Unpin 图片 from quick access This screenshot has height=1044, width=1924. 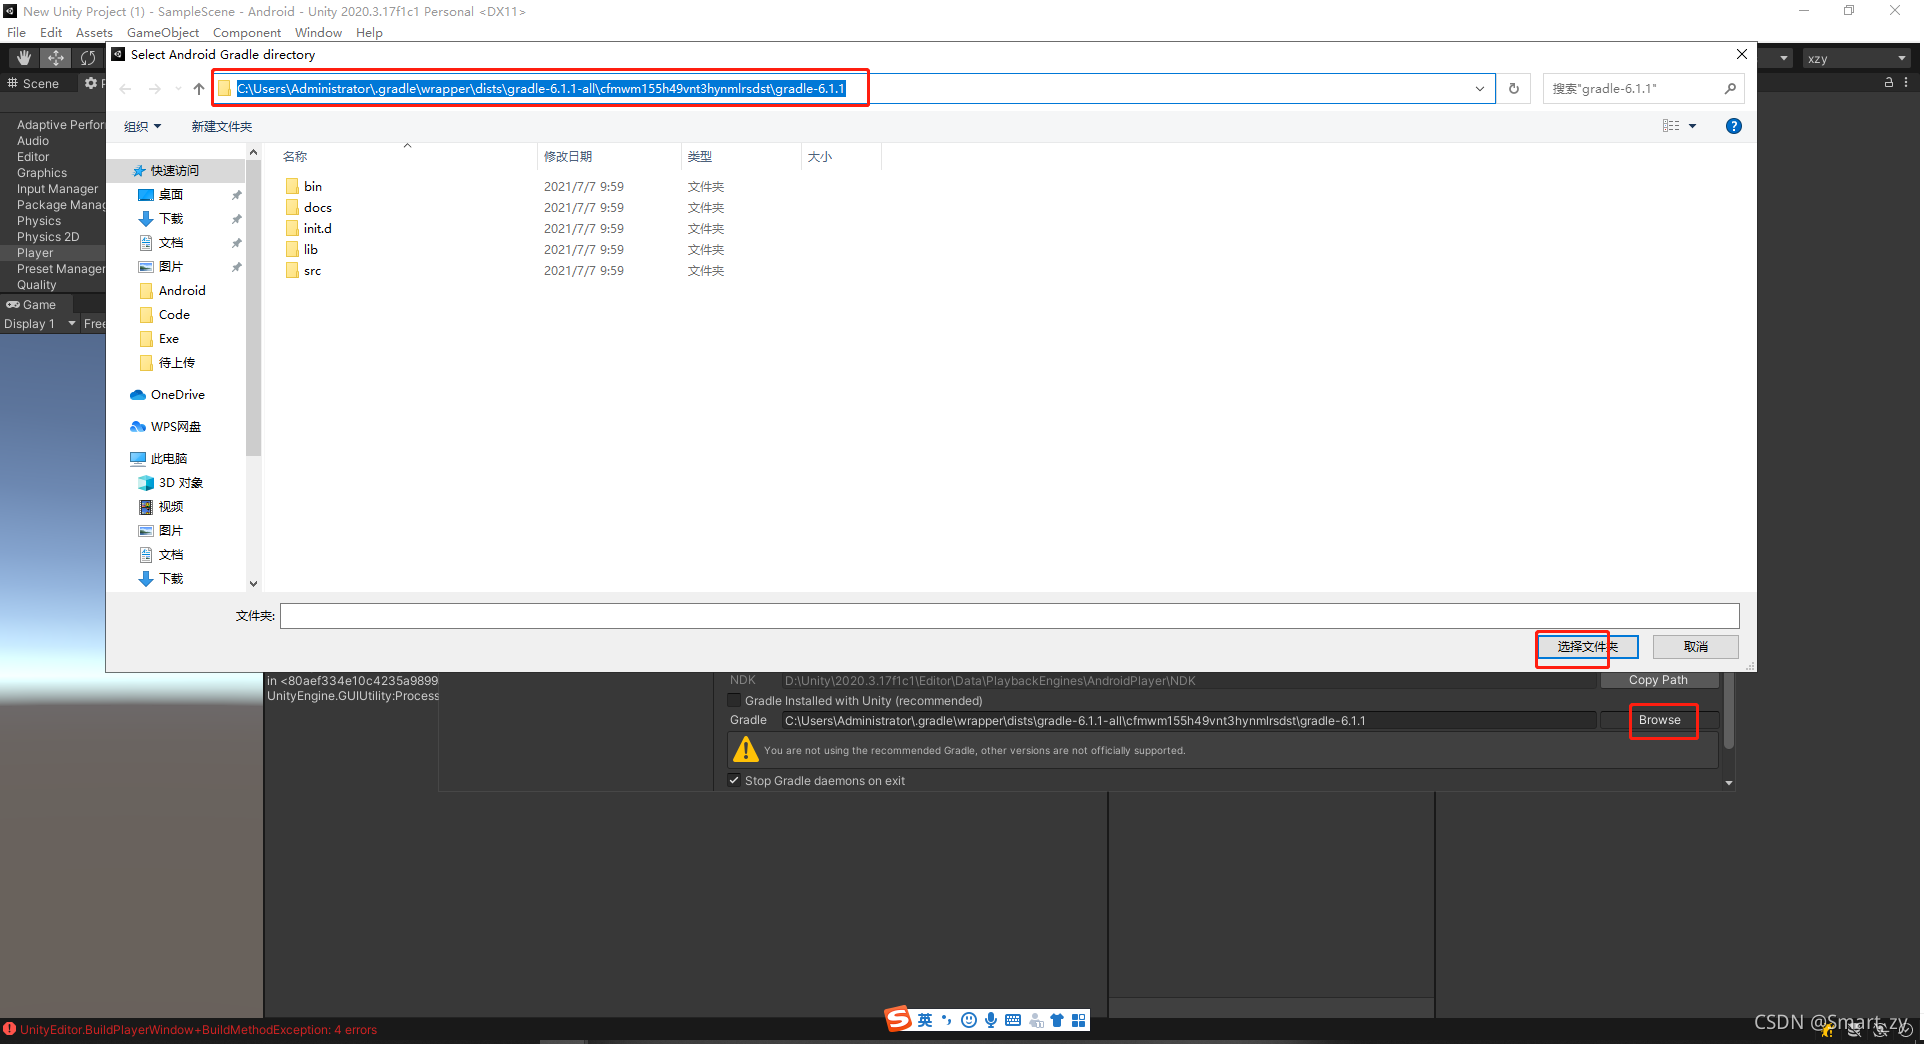[237, 267]
